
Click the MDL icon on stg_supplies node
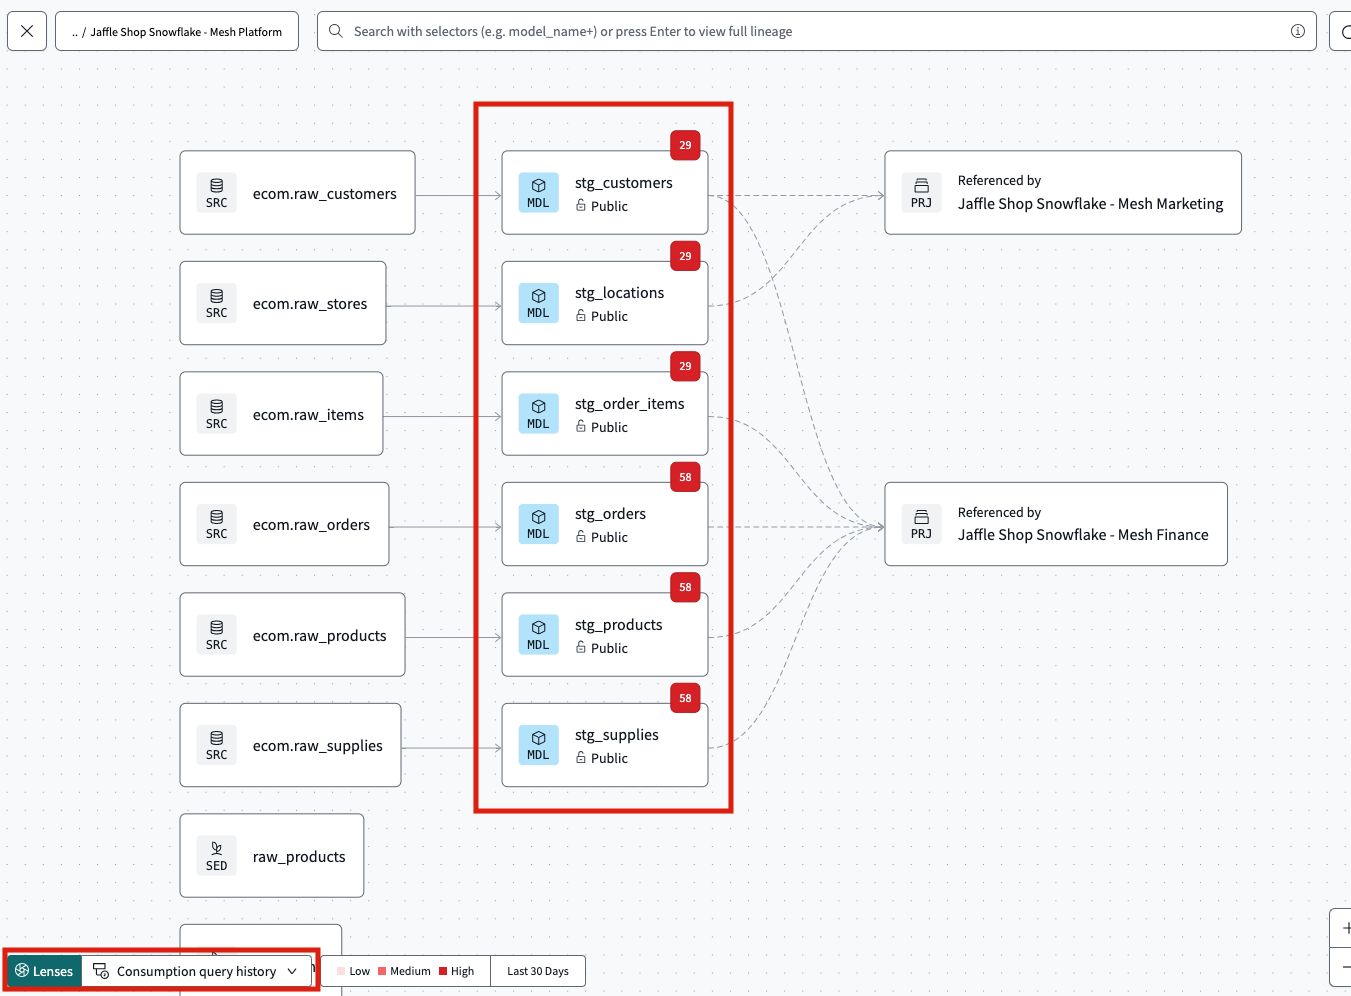[538, 744]
